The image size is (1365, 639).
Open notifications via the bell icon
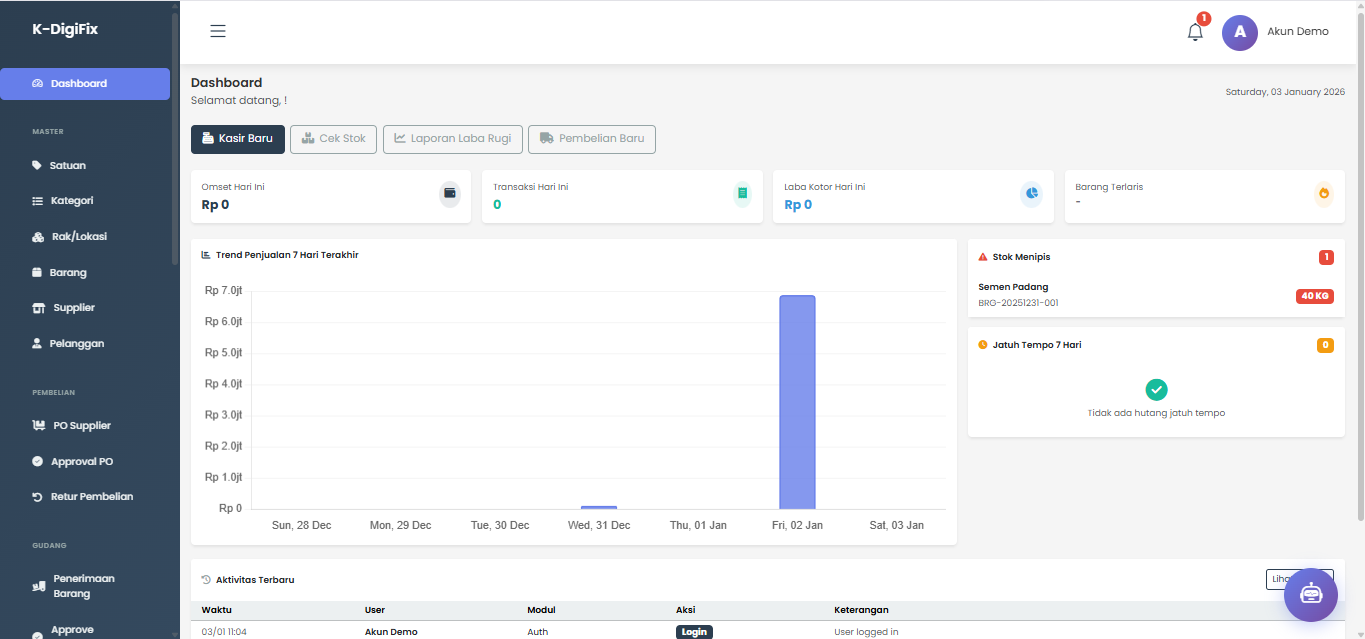tap(1194, 32)
